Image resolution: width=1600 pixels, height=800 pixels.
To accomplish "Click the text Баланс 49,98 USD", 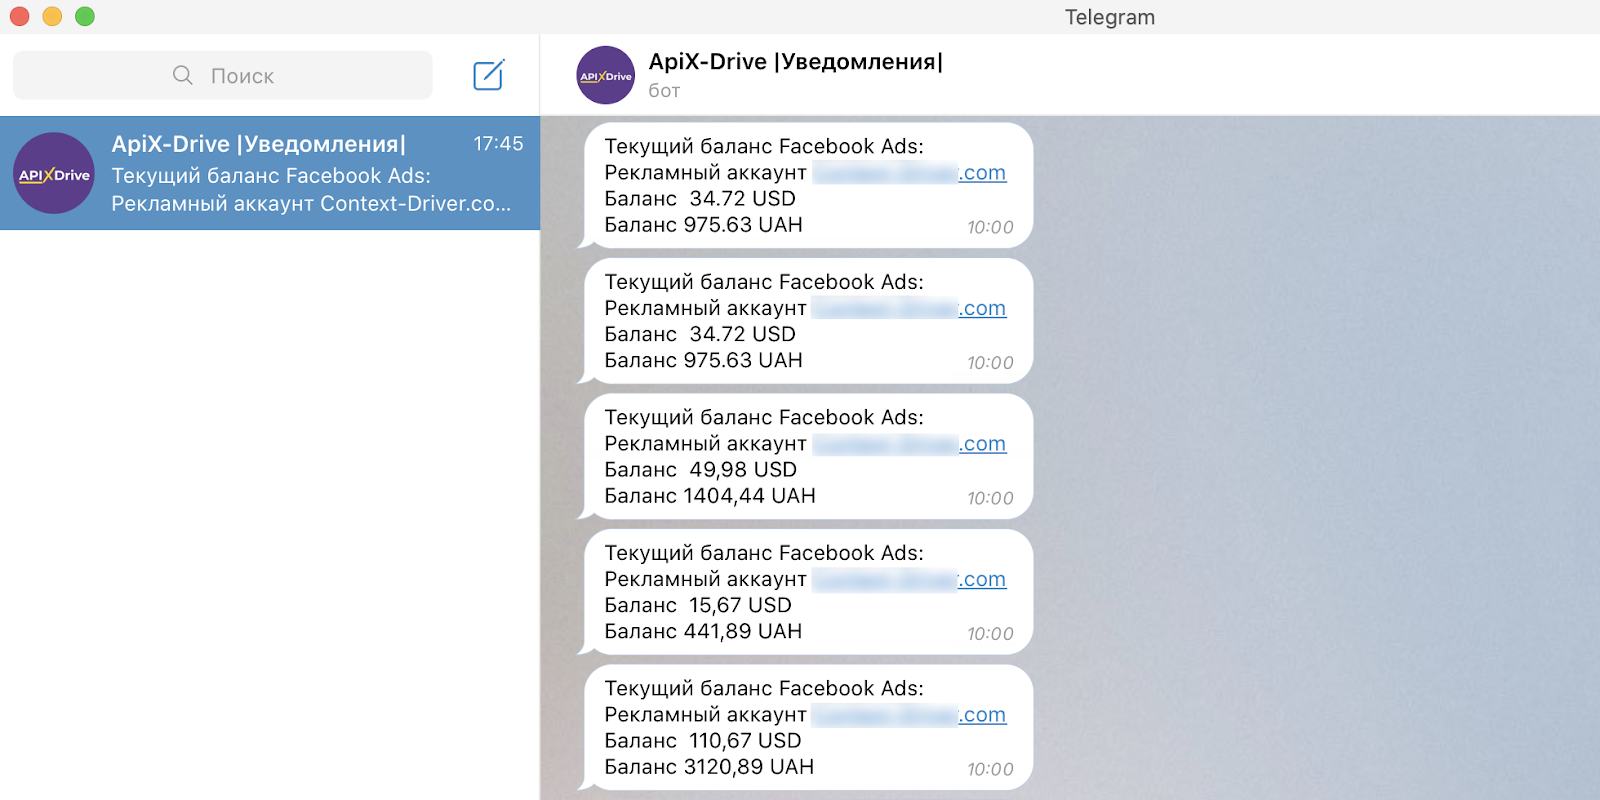I will click(x=701, y=470).
